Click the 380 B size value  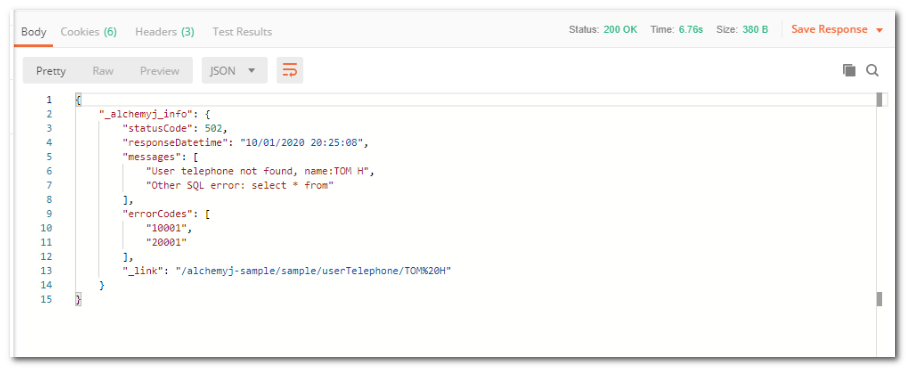pos(755,29)
